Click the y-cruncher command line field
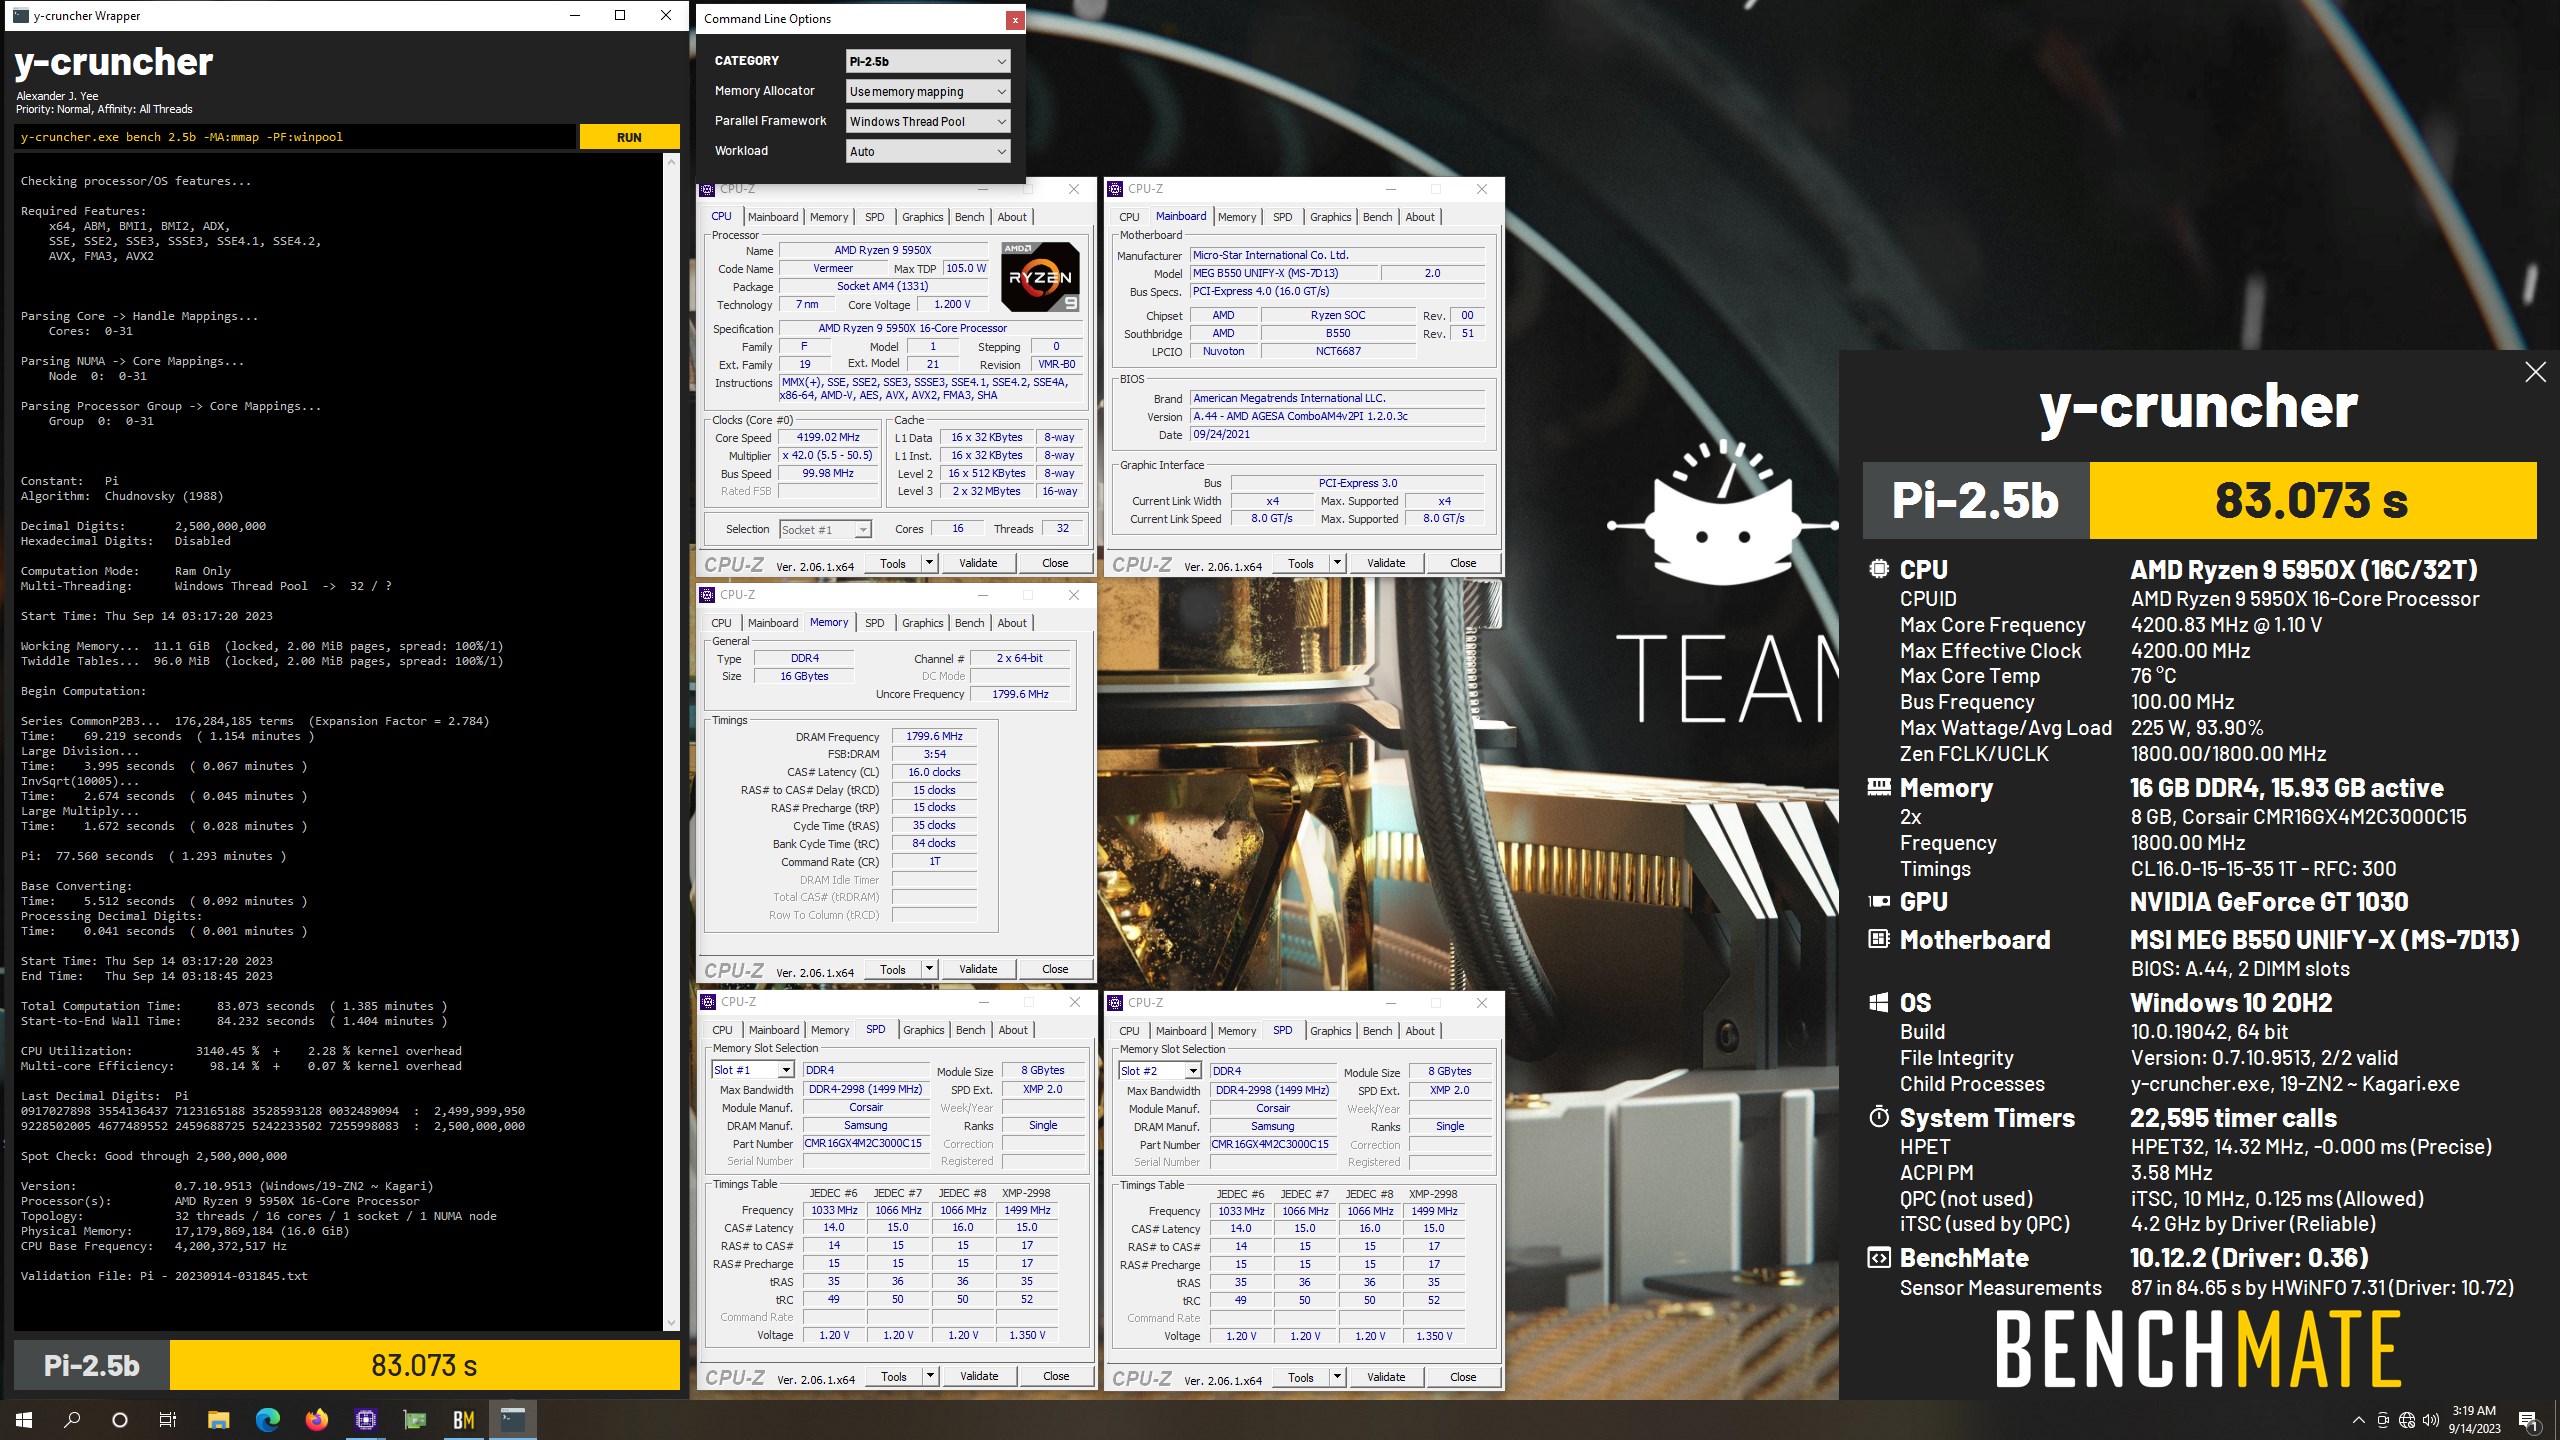The image size is (2560, 1440). coord(295,137)
